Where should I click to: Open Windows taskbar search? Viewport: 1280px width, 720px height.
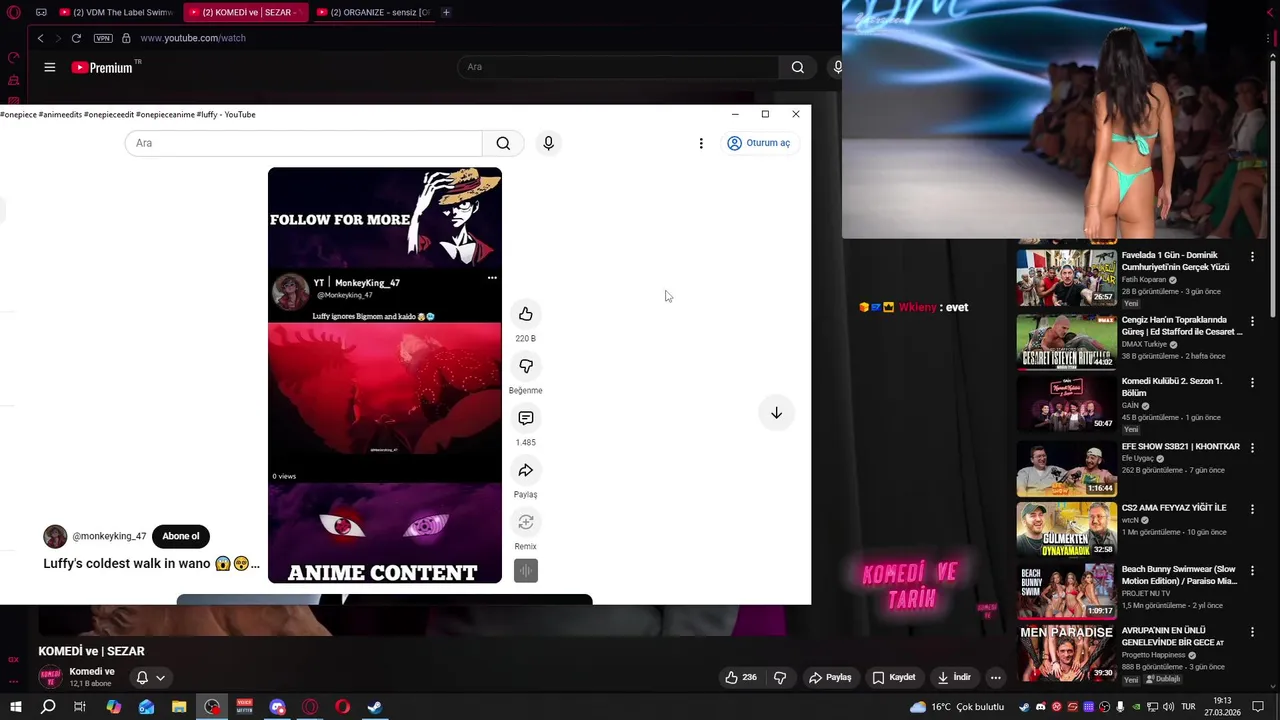pos(48,707)
